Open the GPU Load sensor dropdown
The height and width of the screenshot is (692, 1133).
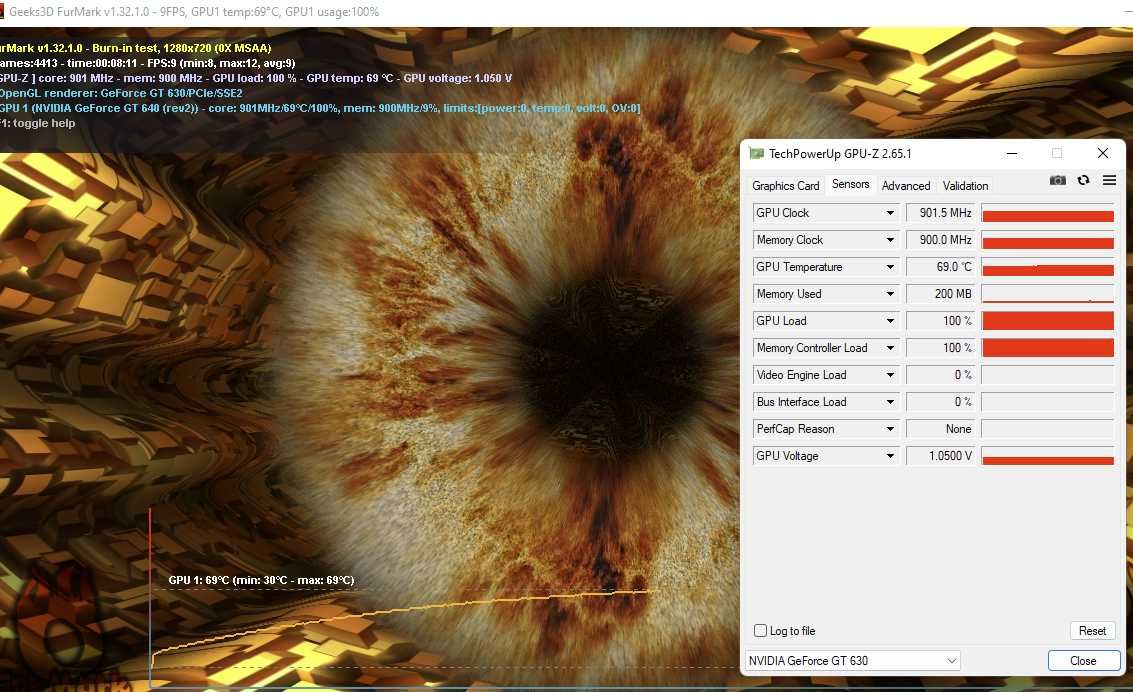[x=890, y=321]
